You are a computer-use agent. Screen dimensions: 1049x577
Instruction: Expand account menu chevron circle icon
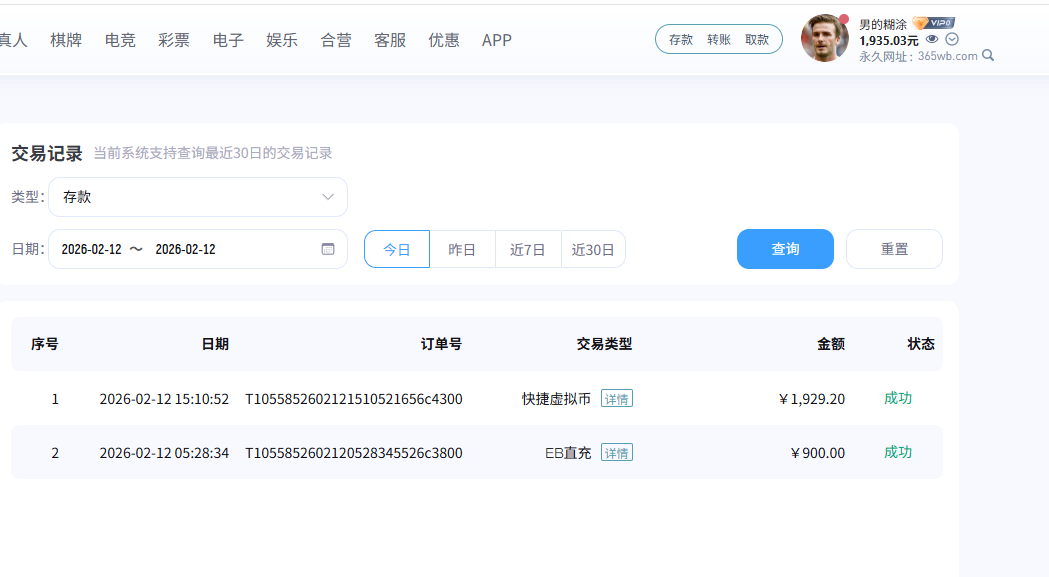(952, 40)
